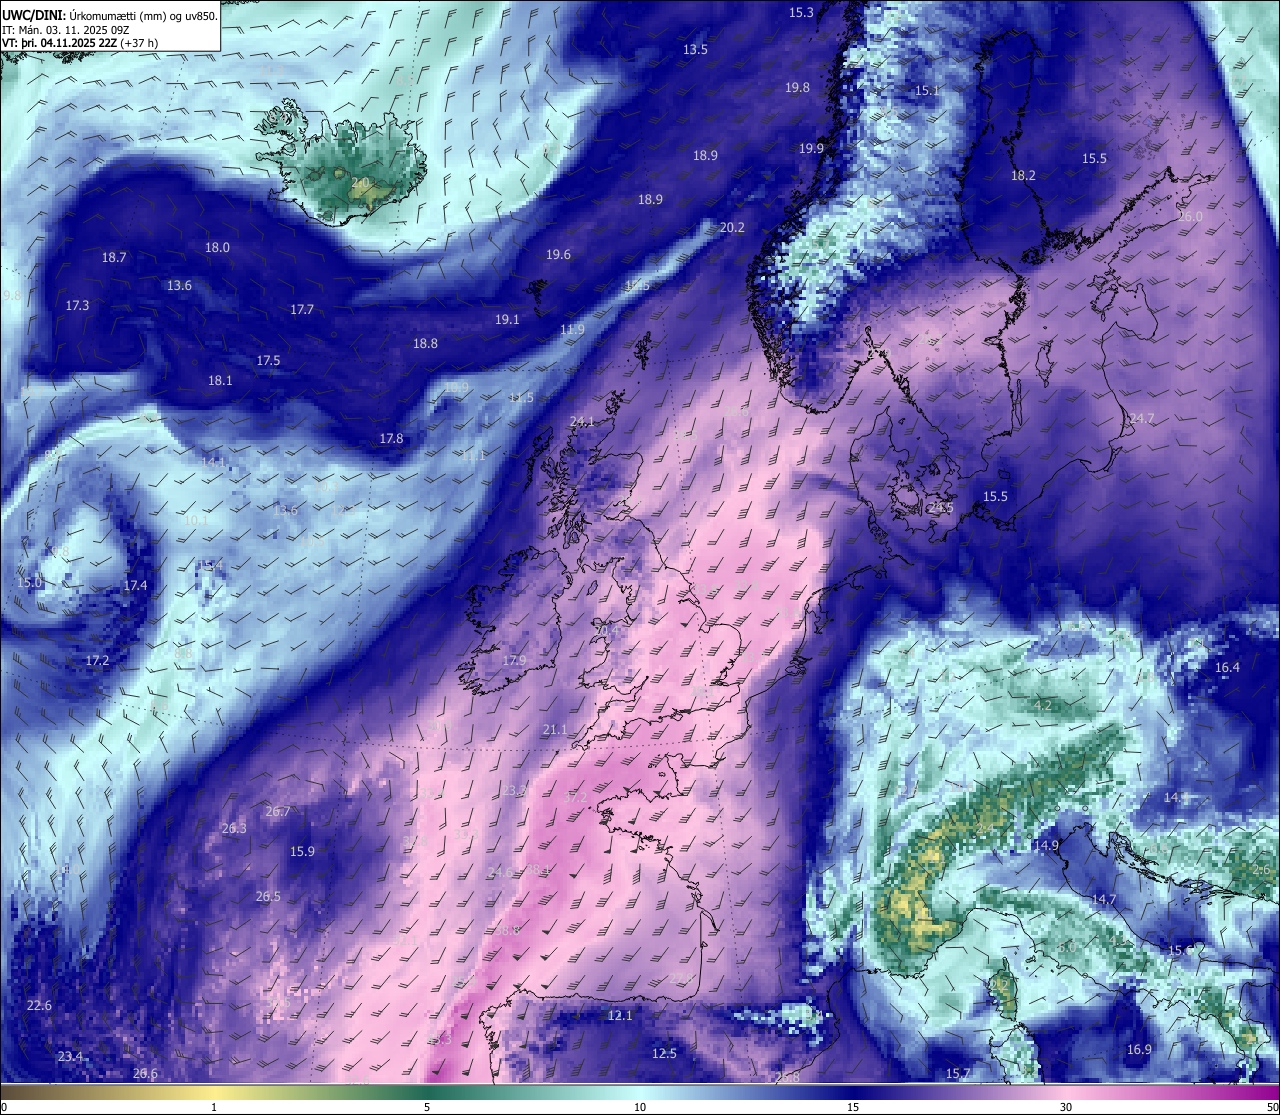This screenshot has width=1280, height=1115.
Task: Click the 17.4 value on the map
Action: 135,586
